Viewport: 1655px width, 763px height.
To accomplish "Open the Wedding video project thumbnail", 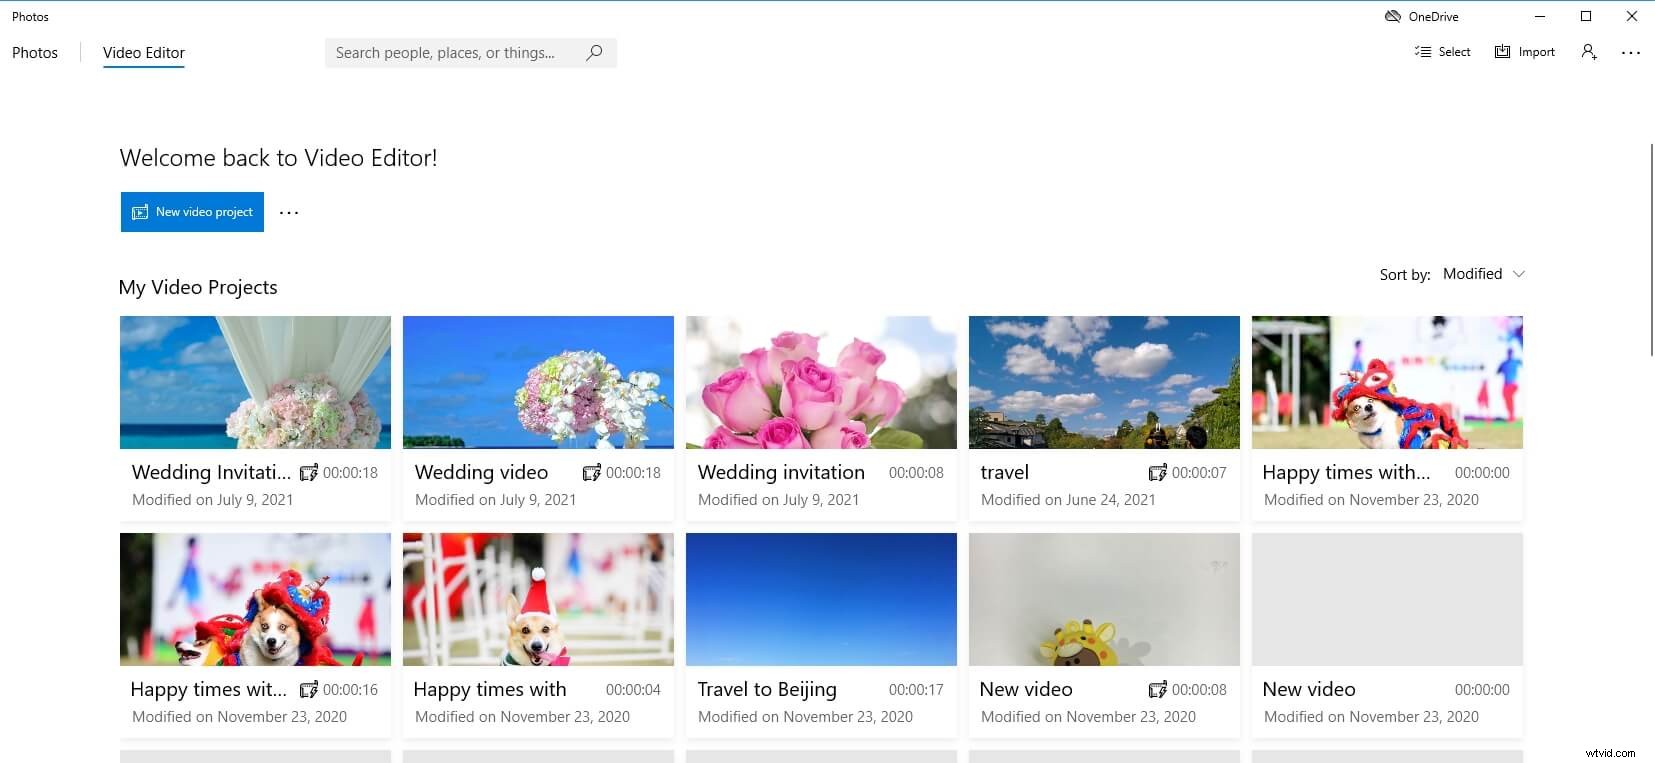I will [538, 382].
